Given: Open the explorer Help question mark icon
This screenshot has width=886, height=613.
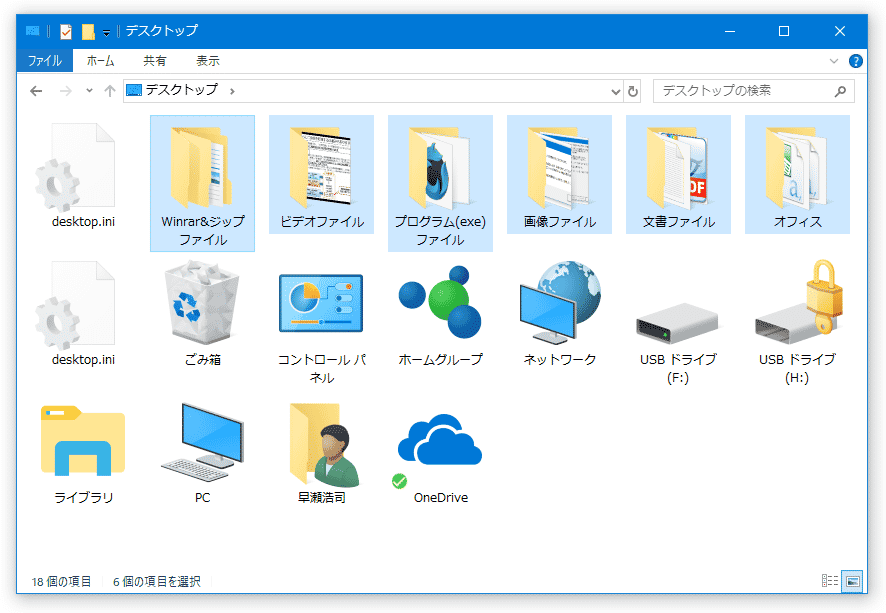Looking at the screenshot, I should click(x=855, y=61).
